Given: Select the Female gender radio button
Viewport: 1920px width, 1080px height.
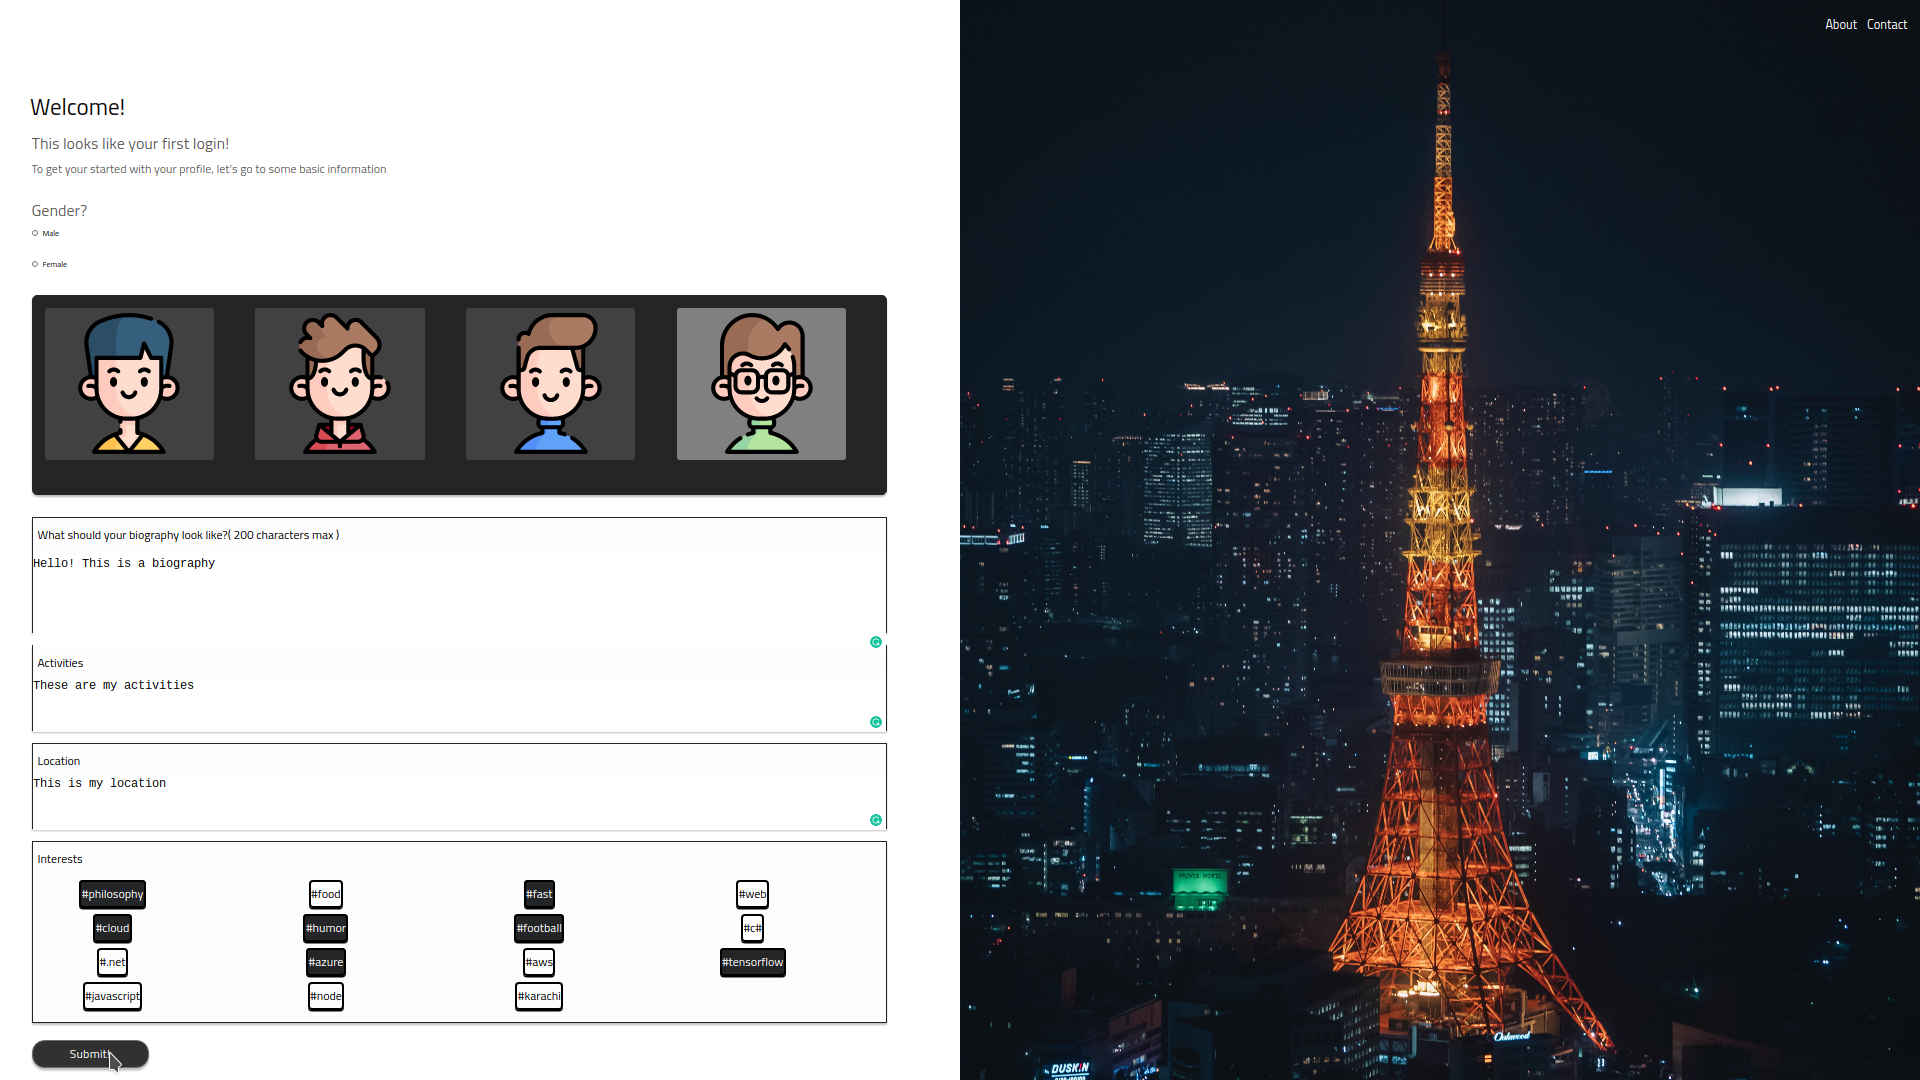Looking at the screenshot, I should 35,265.
